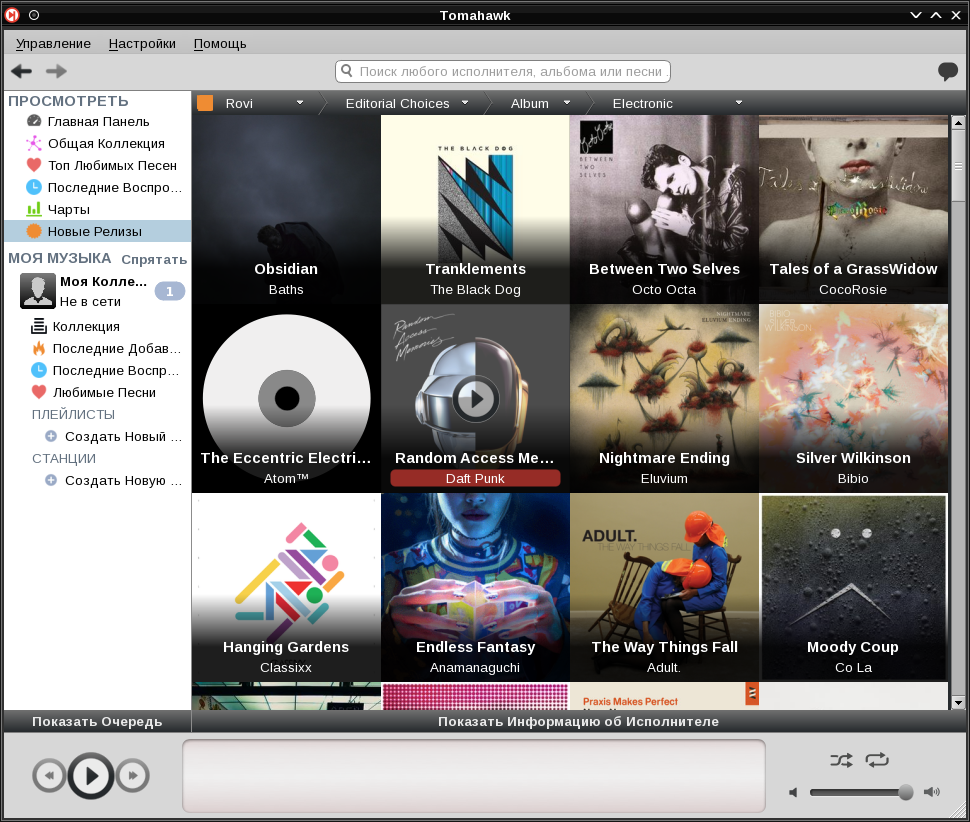Click the clock icon beside Последние Воспро… under Просмотреть
Viewport: 970px width, 822px height.
pyautogui.click(x=34, y=187)
